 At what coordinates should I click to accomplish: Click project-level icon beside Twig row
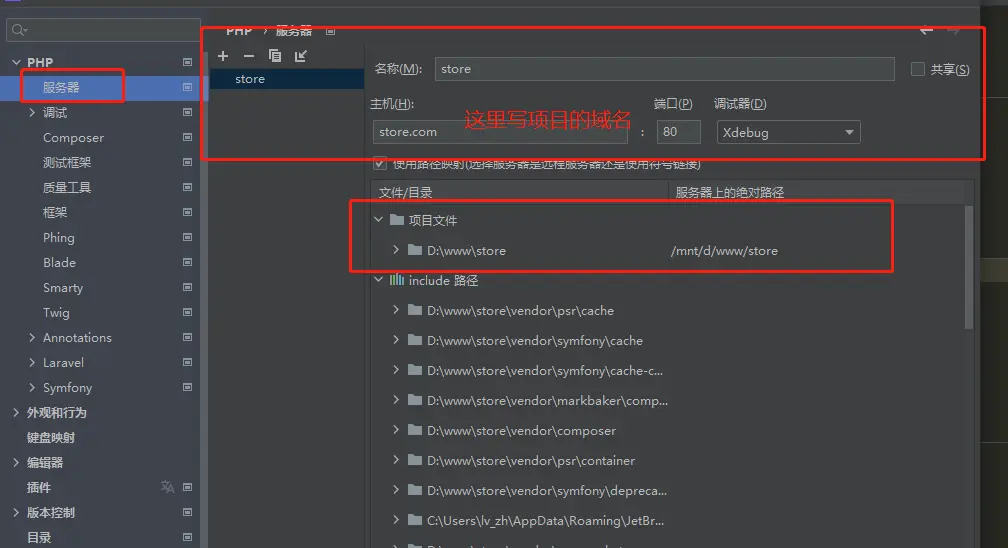pos(187,312)
